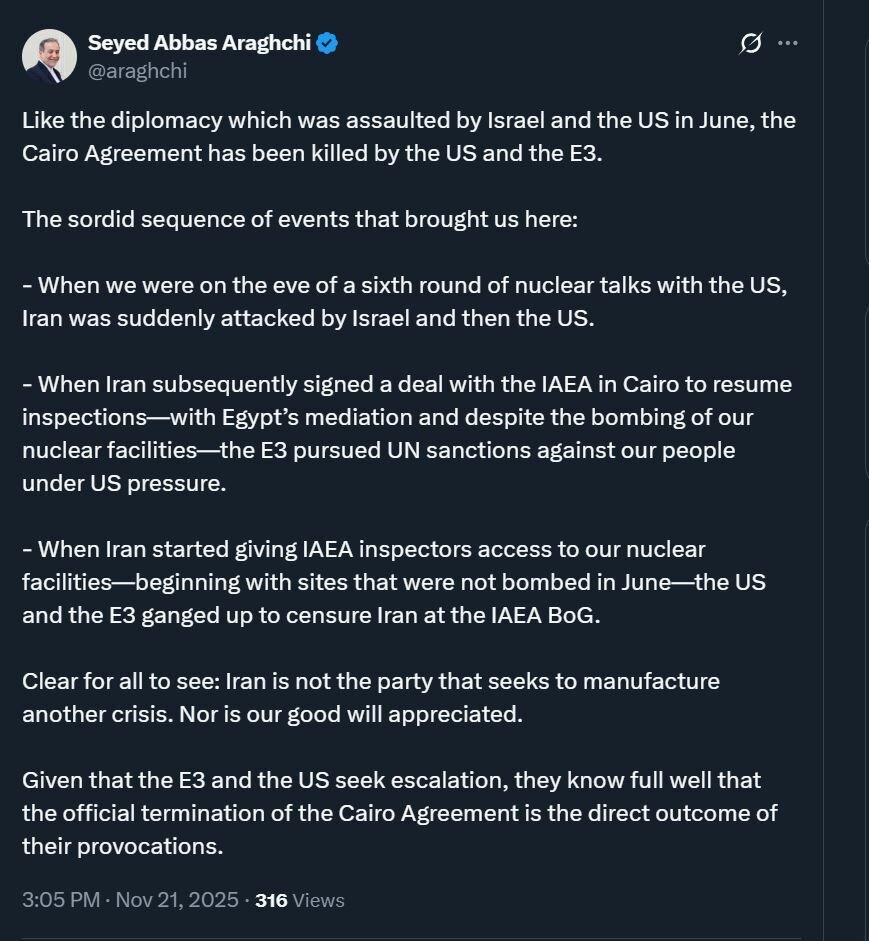Click the blue verified checkmark badge
Screen dimensions: 869x941
click(327, 43)
